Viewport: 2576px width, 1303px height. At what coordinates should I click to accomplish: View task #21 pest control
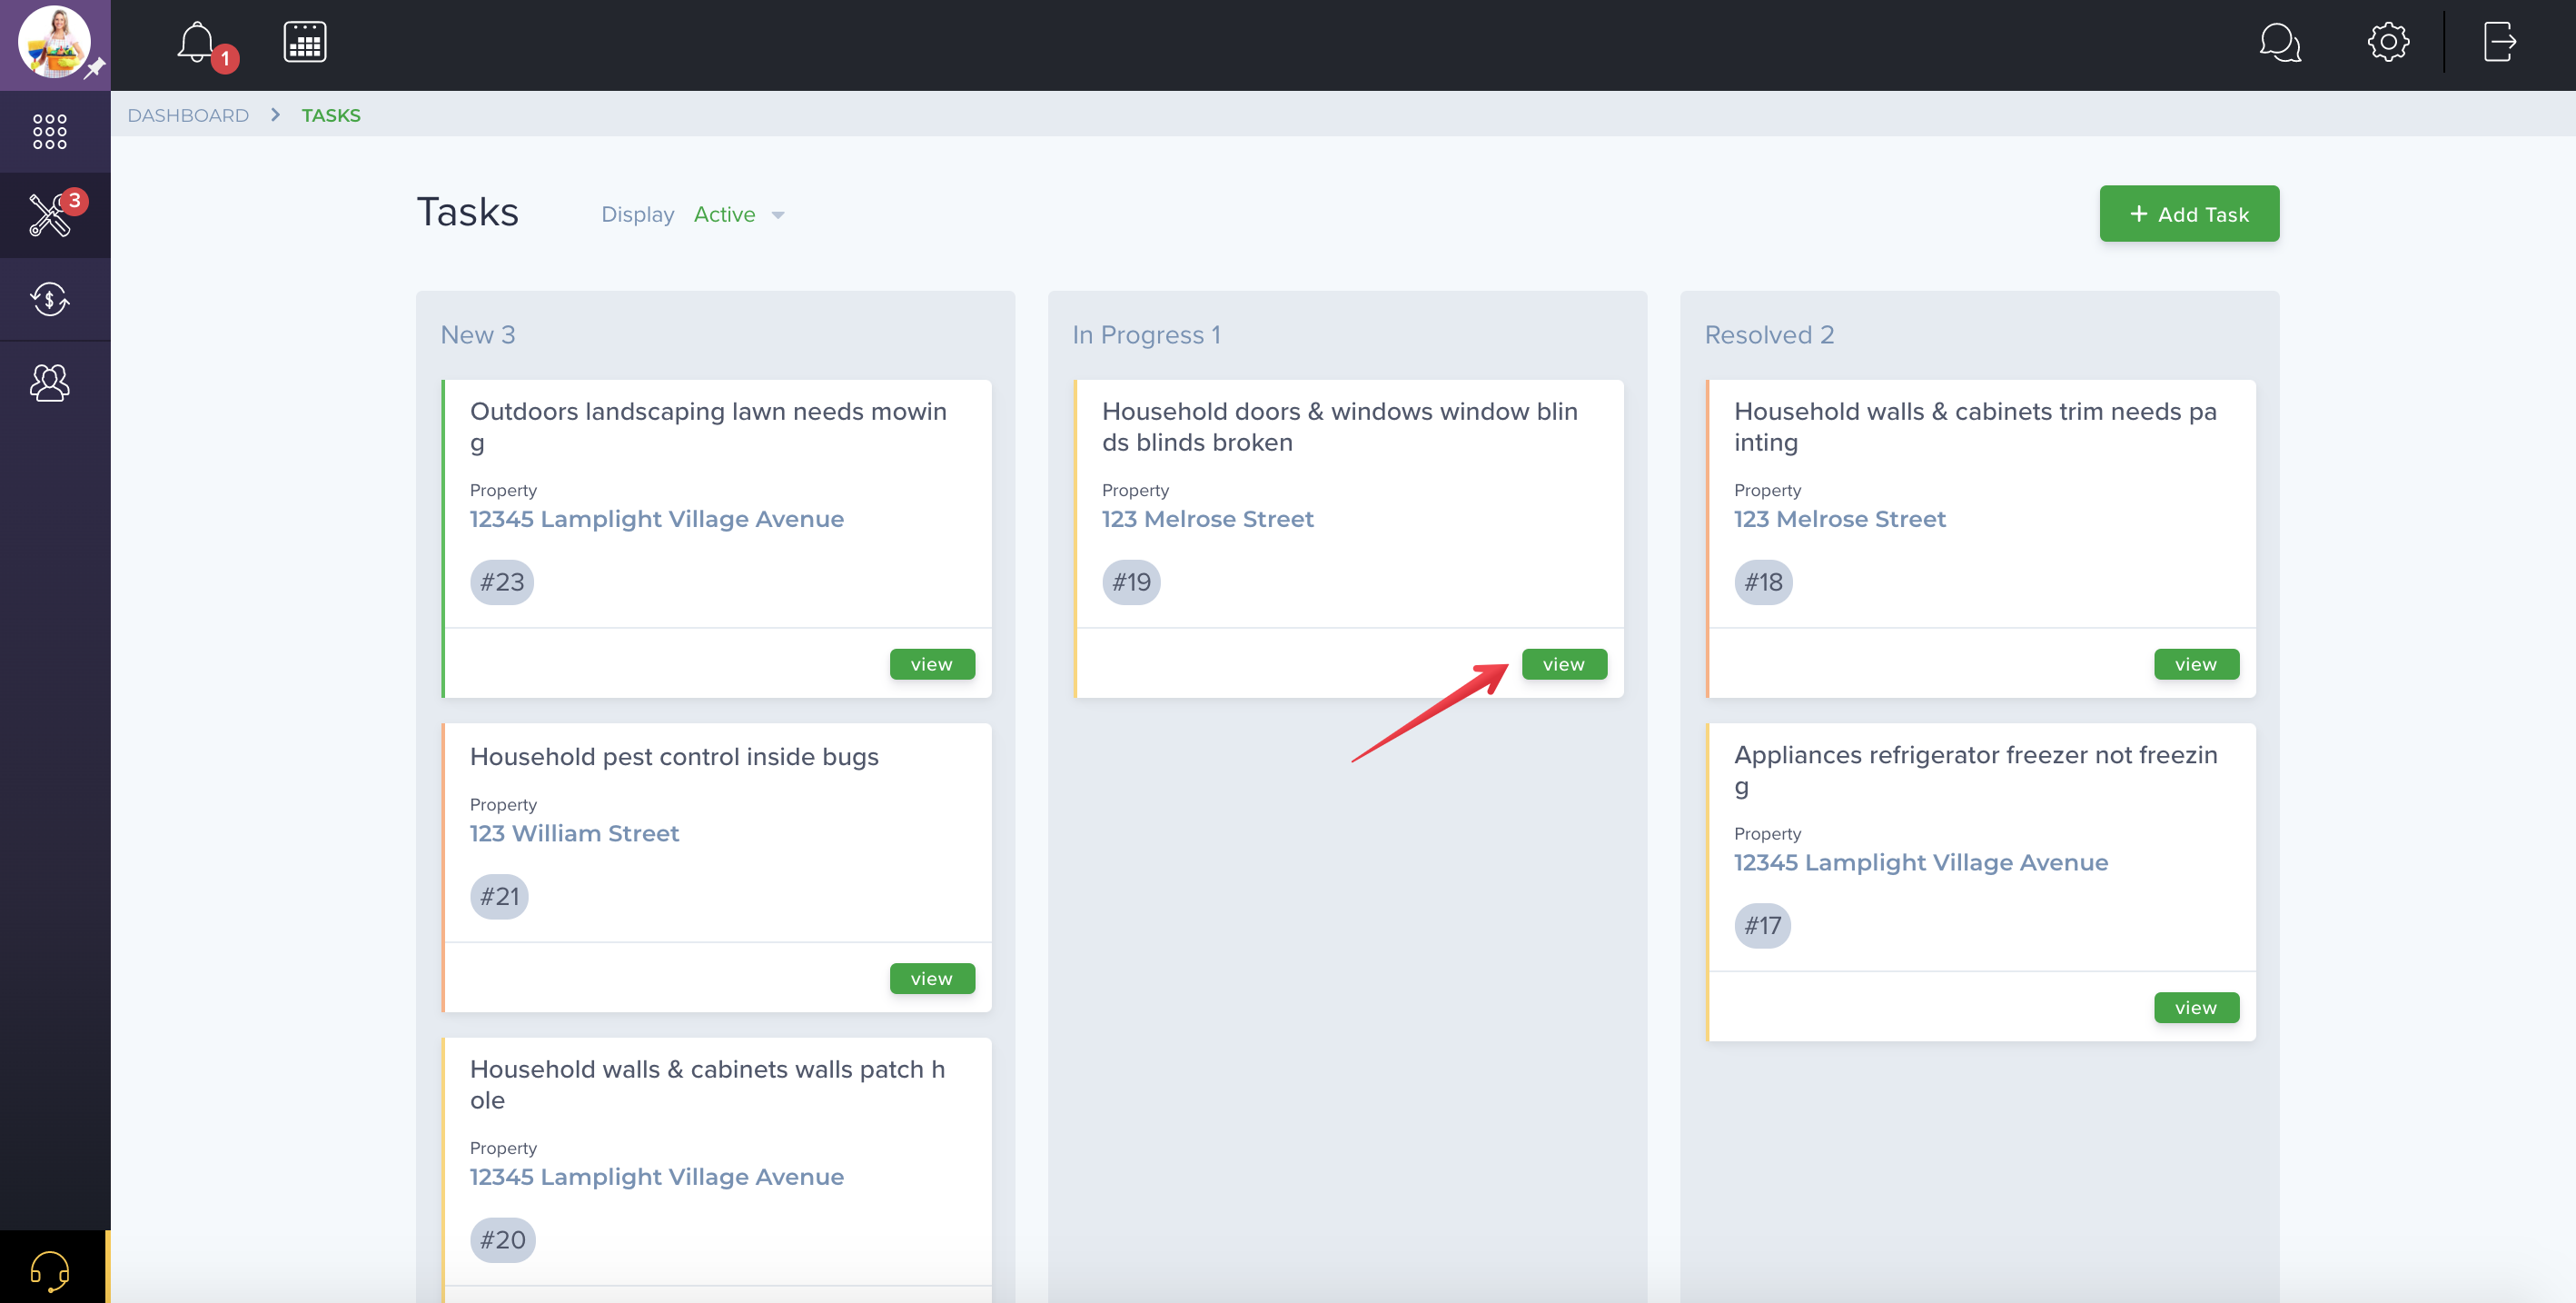(x=932, y=978)
